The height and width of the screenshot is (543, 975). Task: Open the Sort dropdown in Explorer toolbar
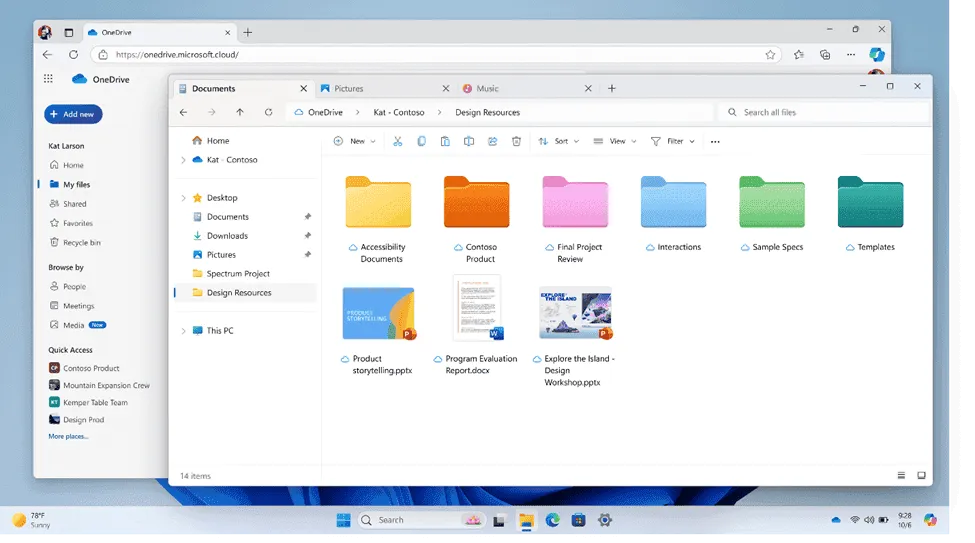(x=558, y=141)
